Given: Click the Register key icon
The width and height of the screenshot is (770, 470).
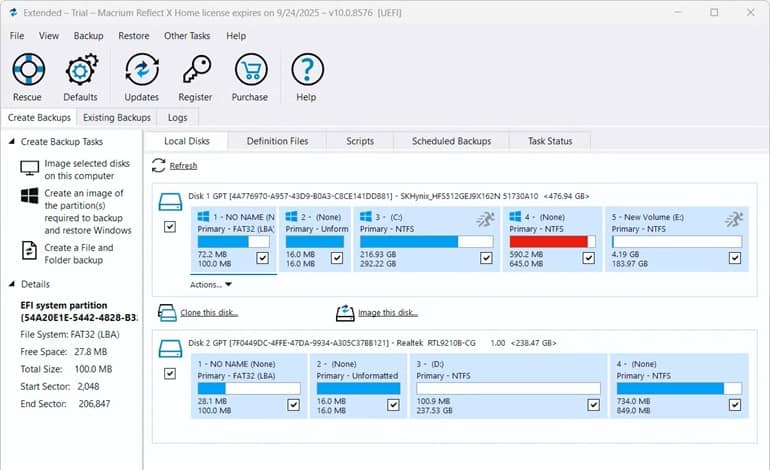Looking at the screenshot, I should coord(196,69).
